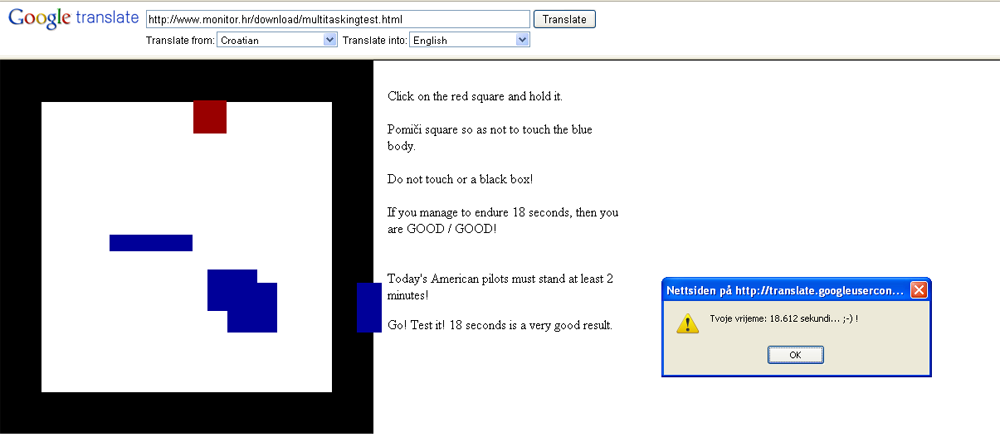The width and height of the screenshot is (1000, 437).
Task: Open the Translate into English dropdown
Action: [x=469, y=40]
